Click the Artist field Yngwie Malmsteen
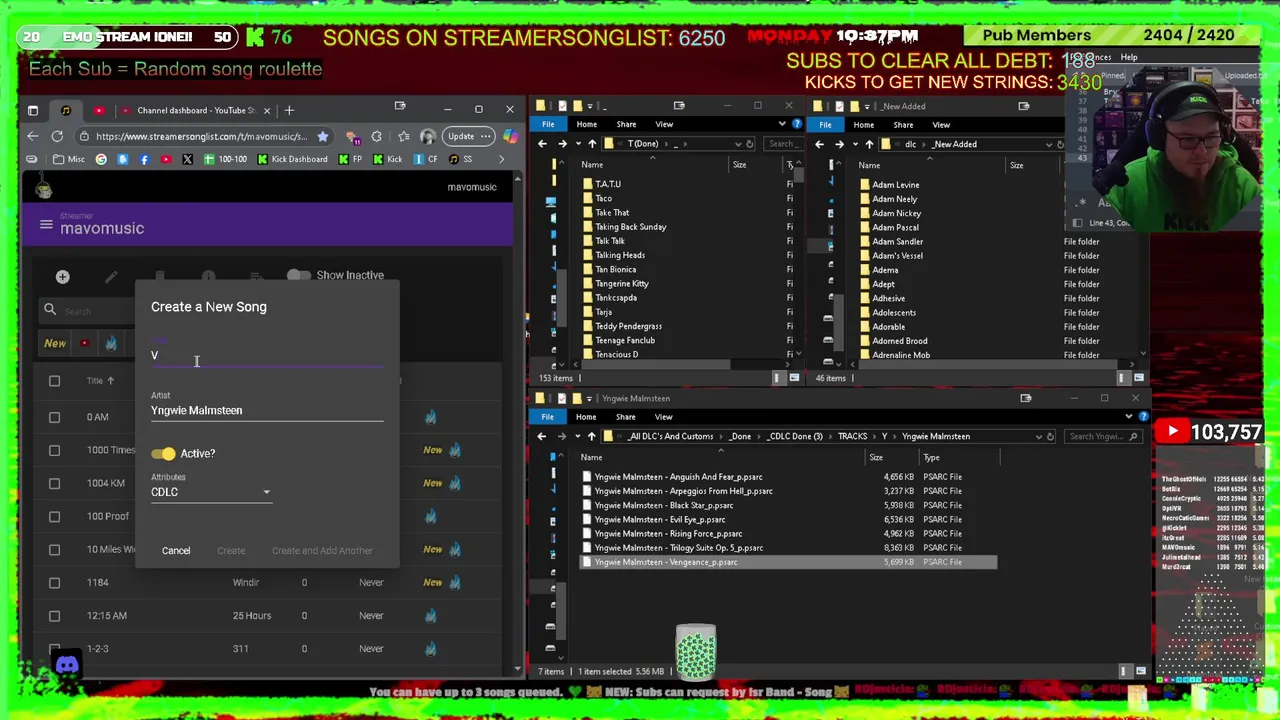The image size is (1280, 720). click(x=267, y=410)
